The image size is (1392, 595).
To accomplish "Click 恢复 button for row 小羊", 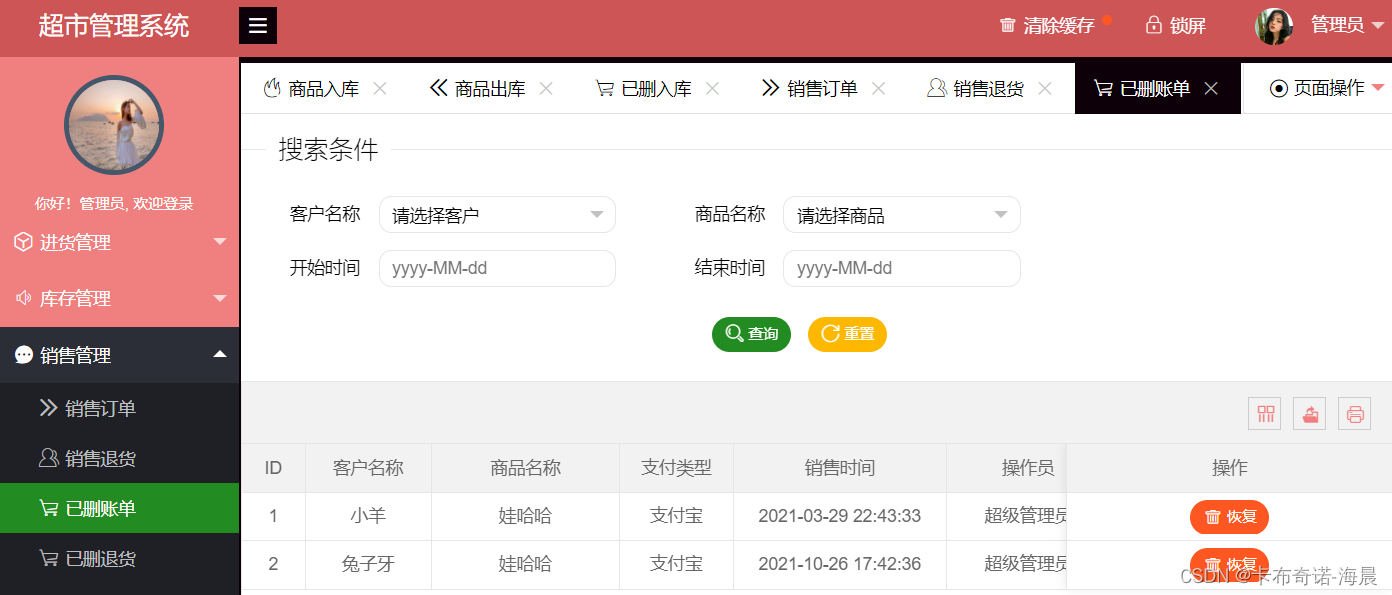I will [x=1229, y=517].
